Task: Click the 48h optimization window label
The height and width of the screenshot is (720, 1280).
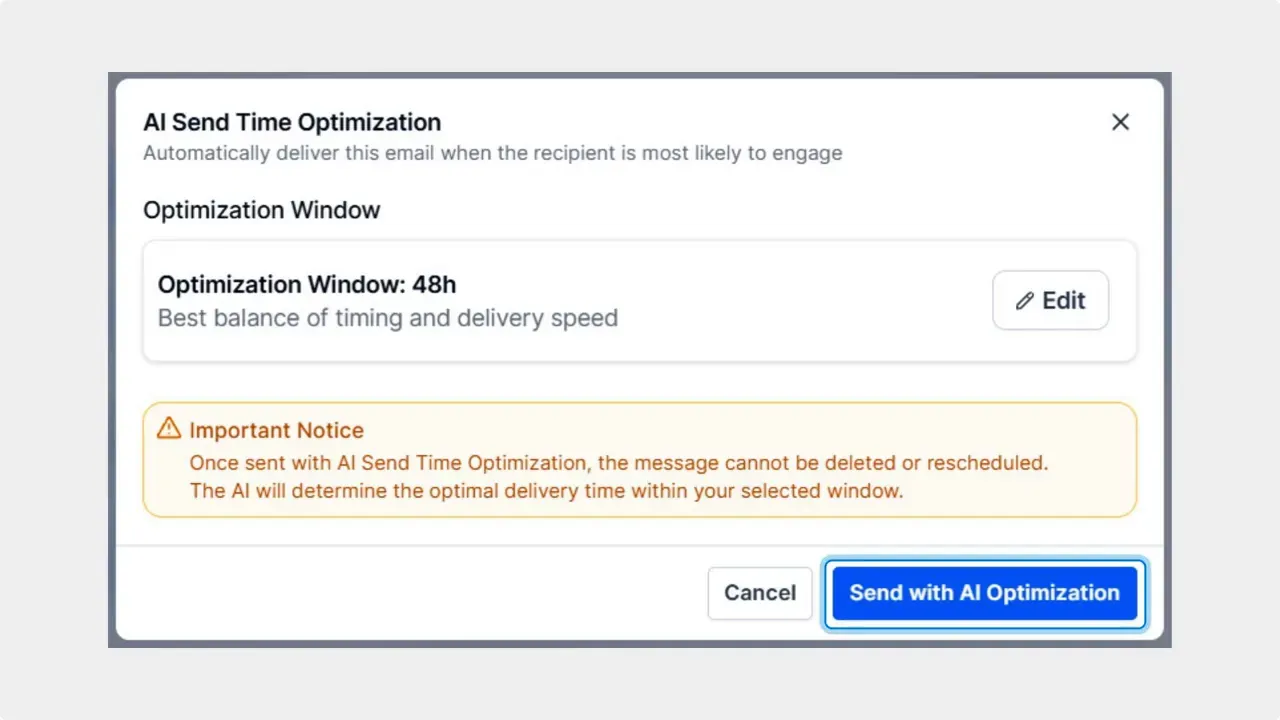Action: [x=307, y=284]
